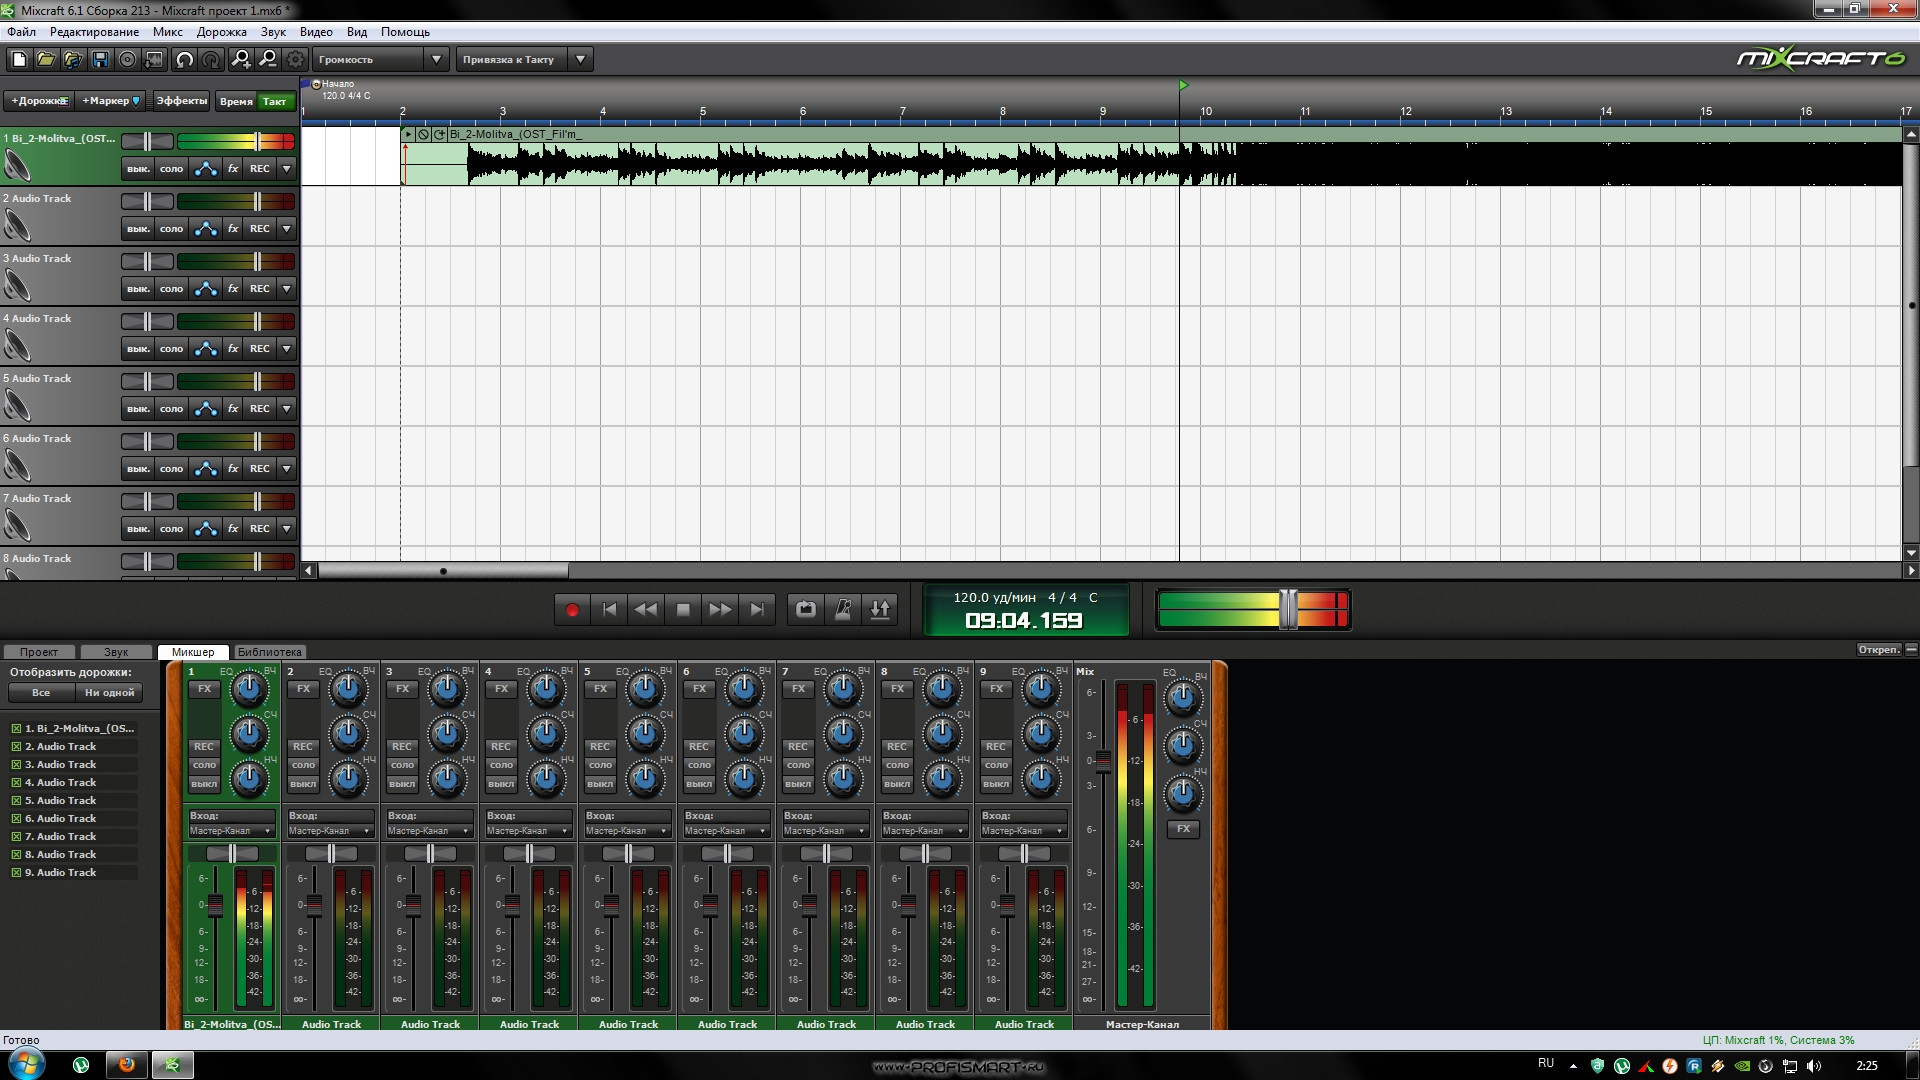Image resolution: width=1920 pixels, height=1080 pixels.
Task: Switch the timeline to Такт mode
Action: (x=274, y=101)
